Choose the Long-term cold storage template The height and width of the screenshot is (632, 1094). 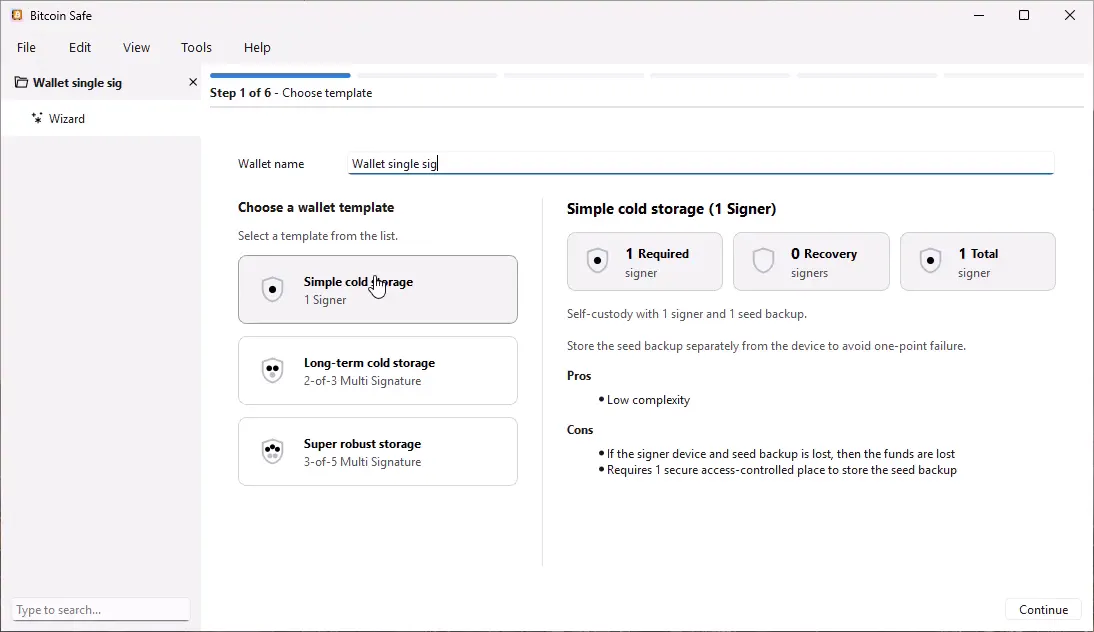click(x=377, y=370)
